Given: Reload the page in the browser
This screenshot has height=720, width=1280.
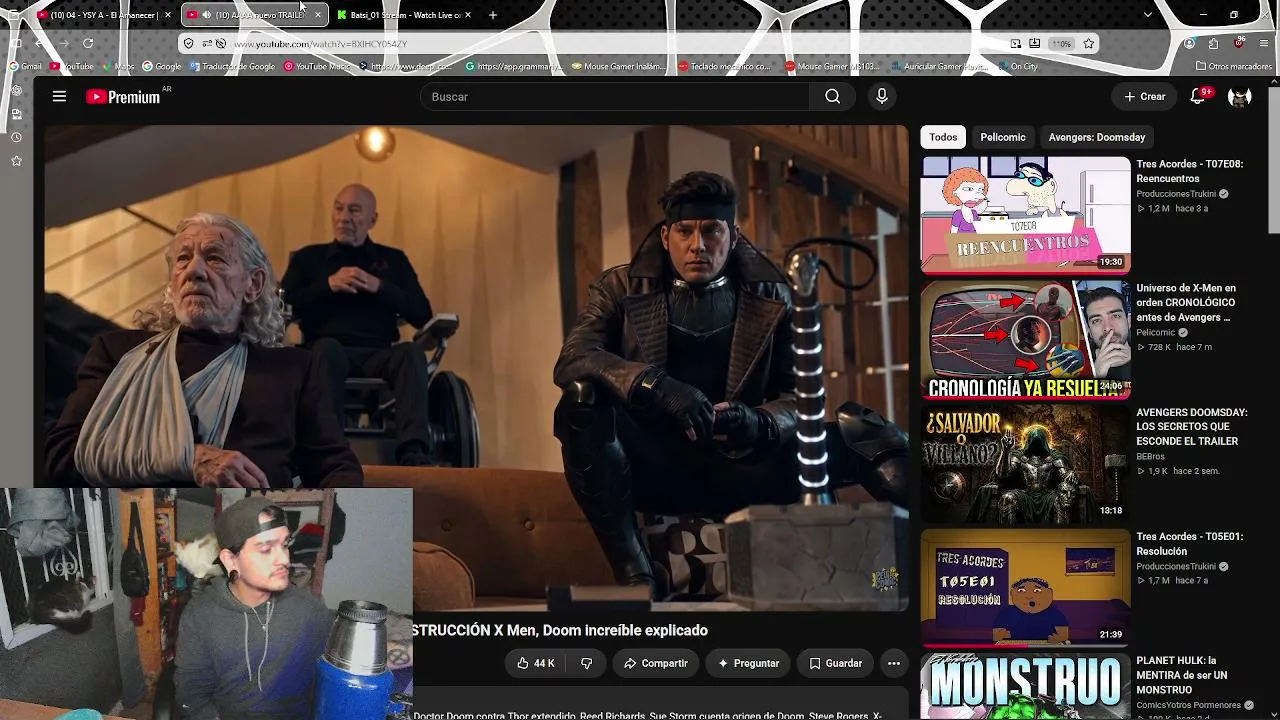Looking at the screenshot, I should point(88,43).
